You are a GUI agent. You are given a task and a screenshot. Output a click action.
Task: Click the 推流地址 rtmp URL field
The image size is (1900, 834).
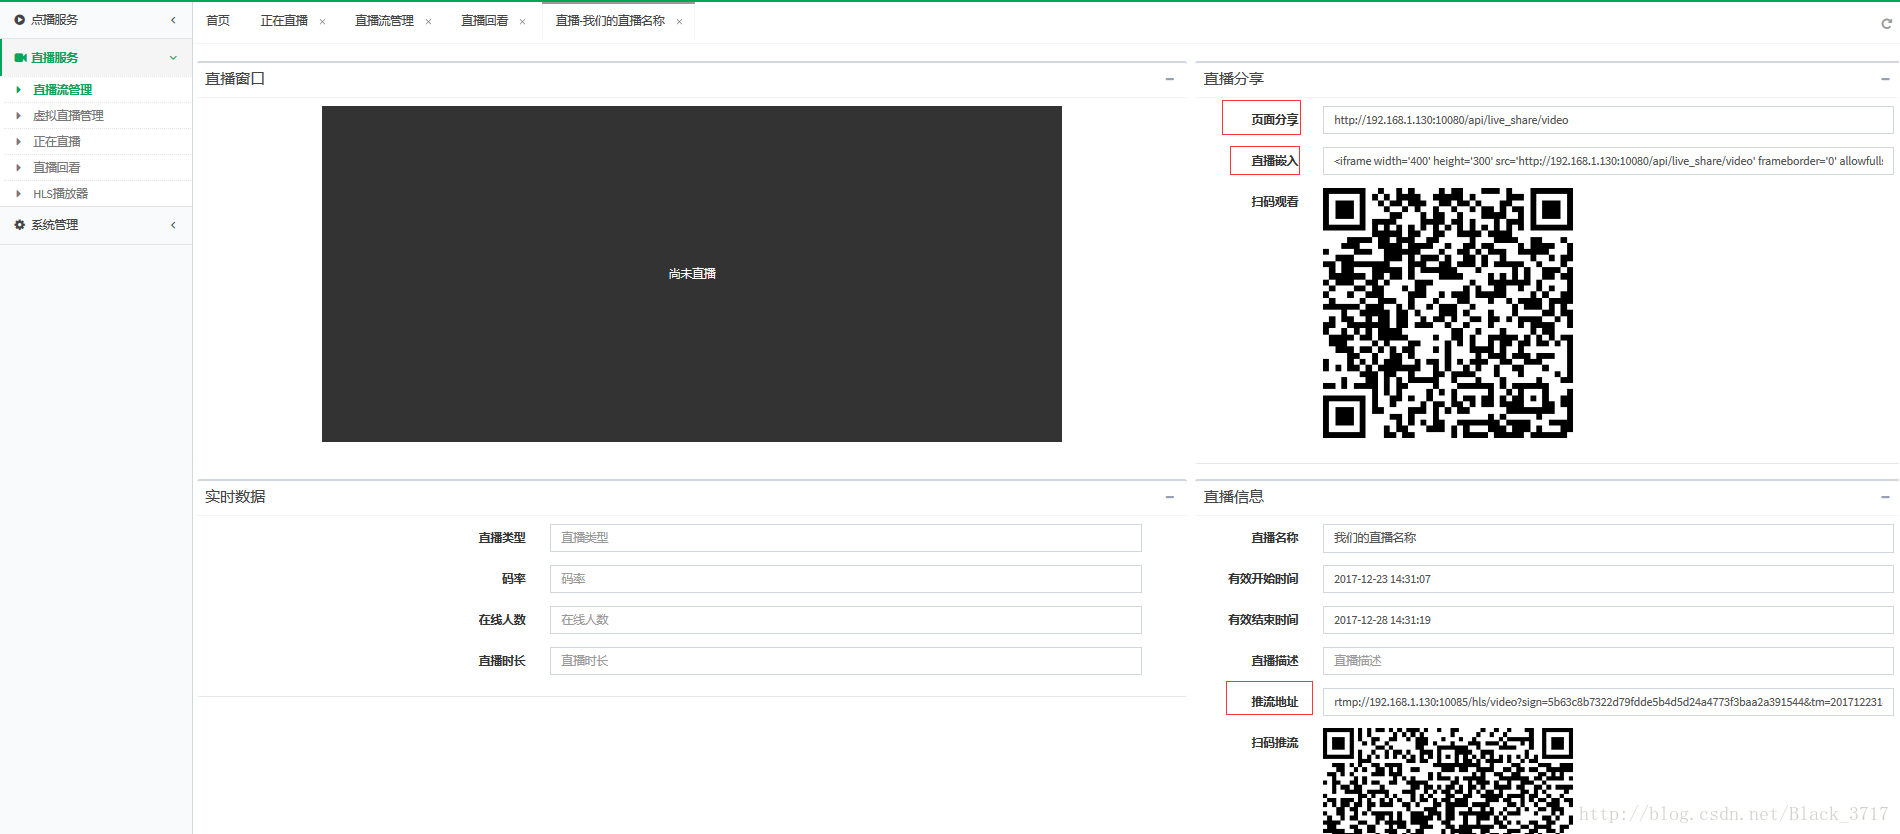1608,702
